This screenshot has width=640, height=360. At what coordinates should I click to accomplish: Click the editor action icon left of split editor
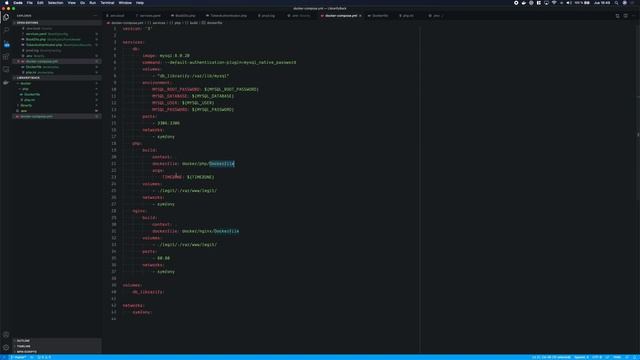pyautogui.click(x=618, y=16)
